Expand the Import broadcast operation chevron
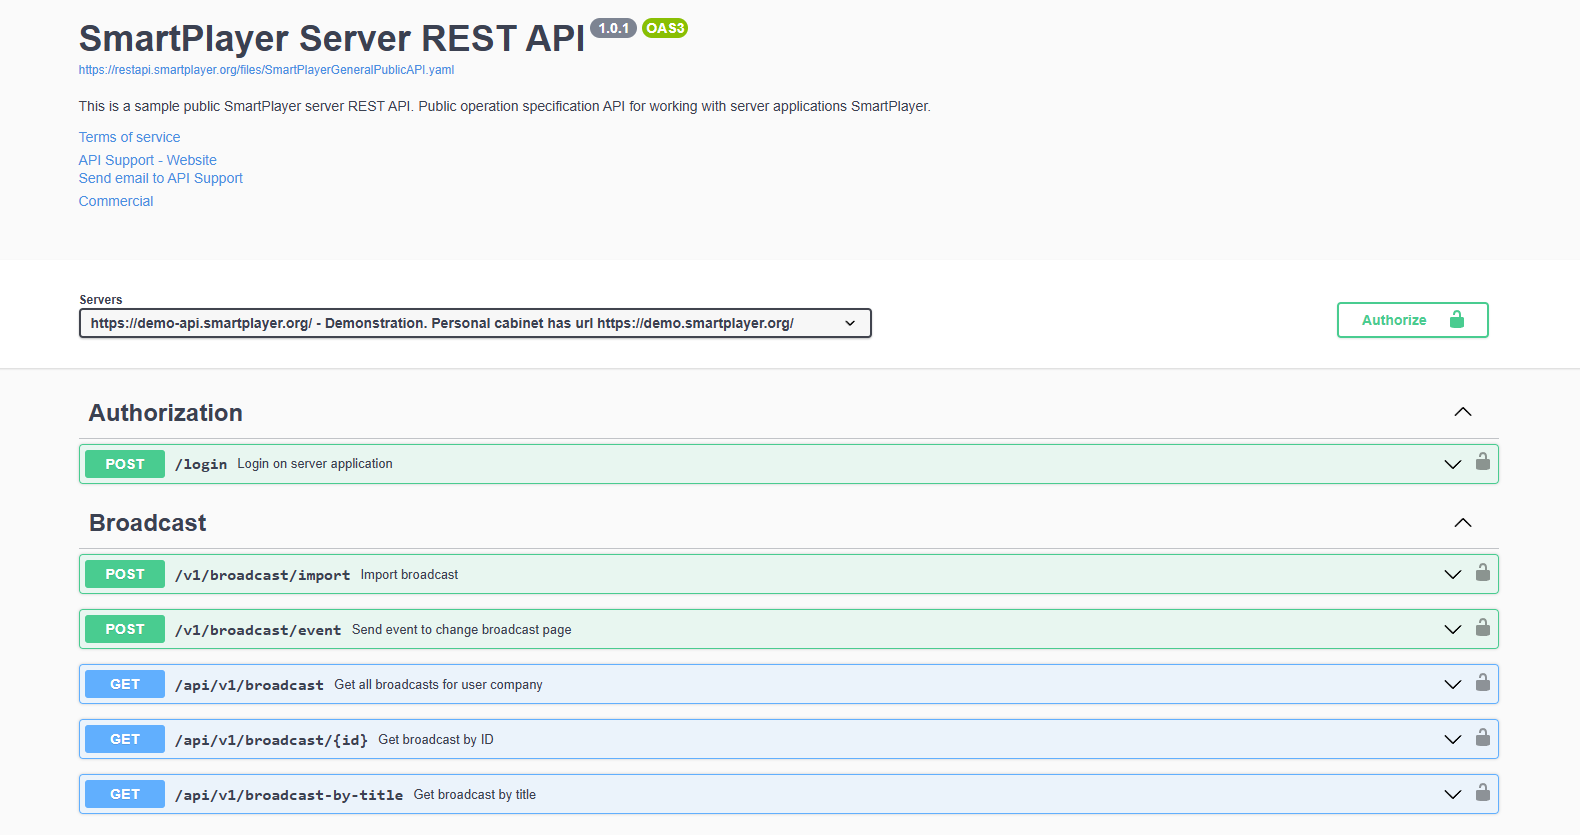Viewport: 1580px width, 835px height. [1452, 574]
